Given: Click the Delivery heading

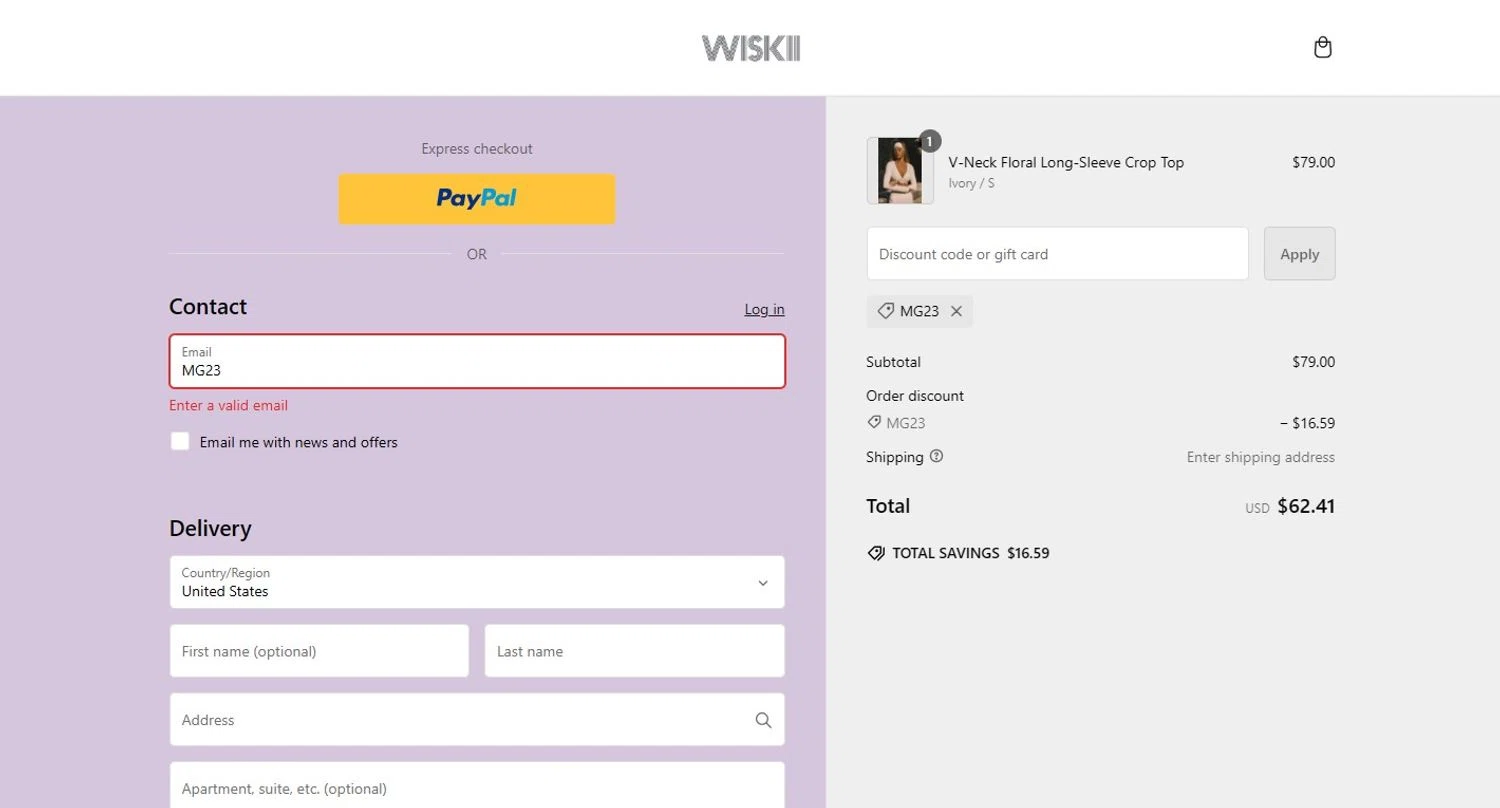Looking at the screenshot, I should (x=210, y=528).
